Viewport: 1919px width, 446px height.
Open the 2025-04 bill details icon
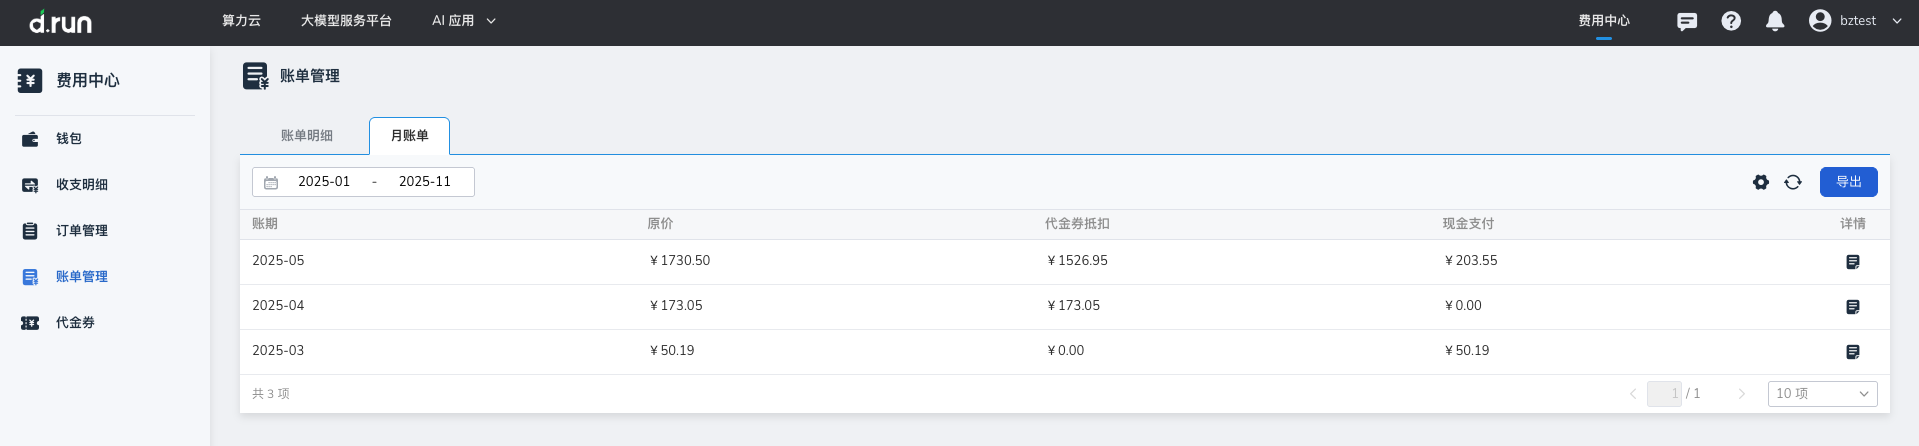pos(1852,307)
